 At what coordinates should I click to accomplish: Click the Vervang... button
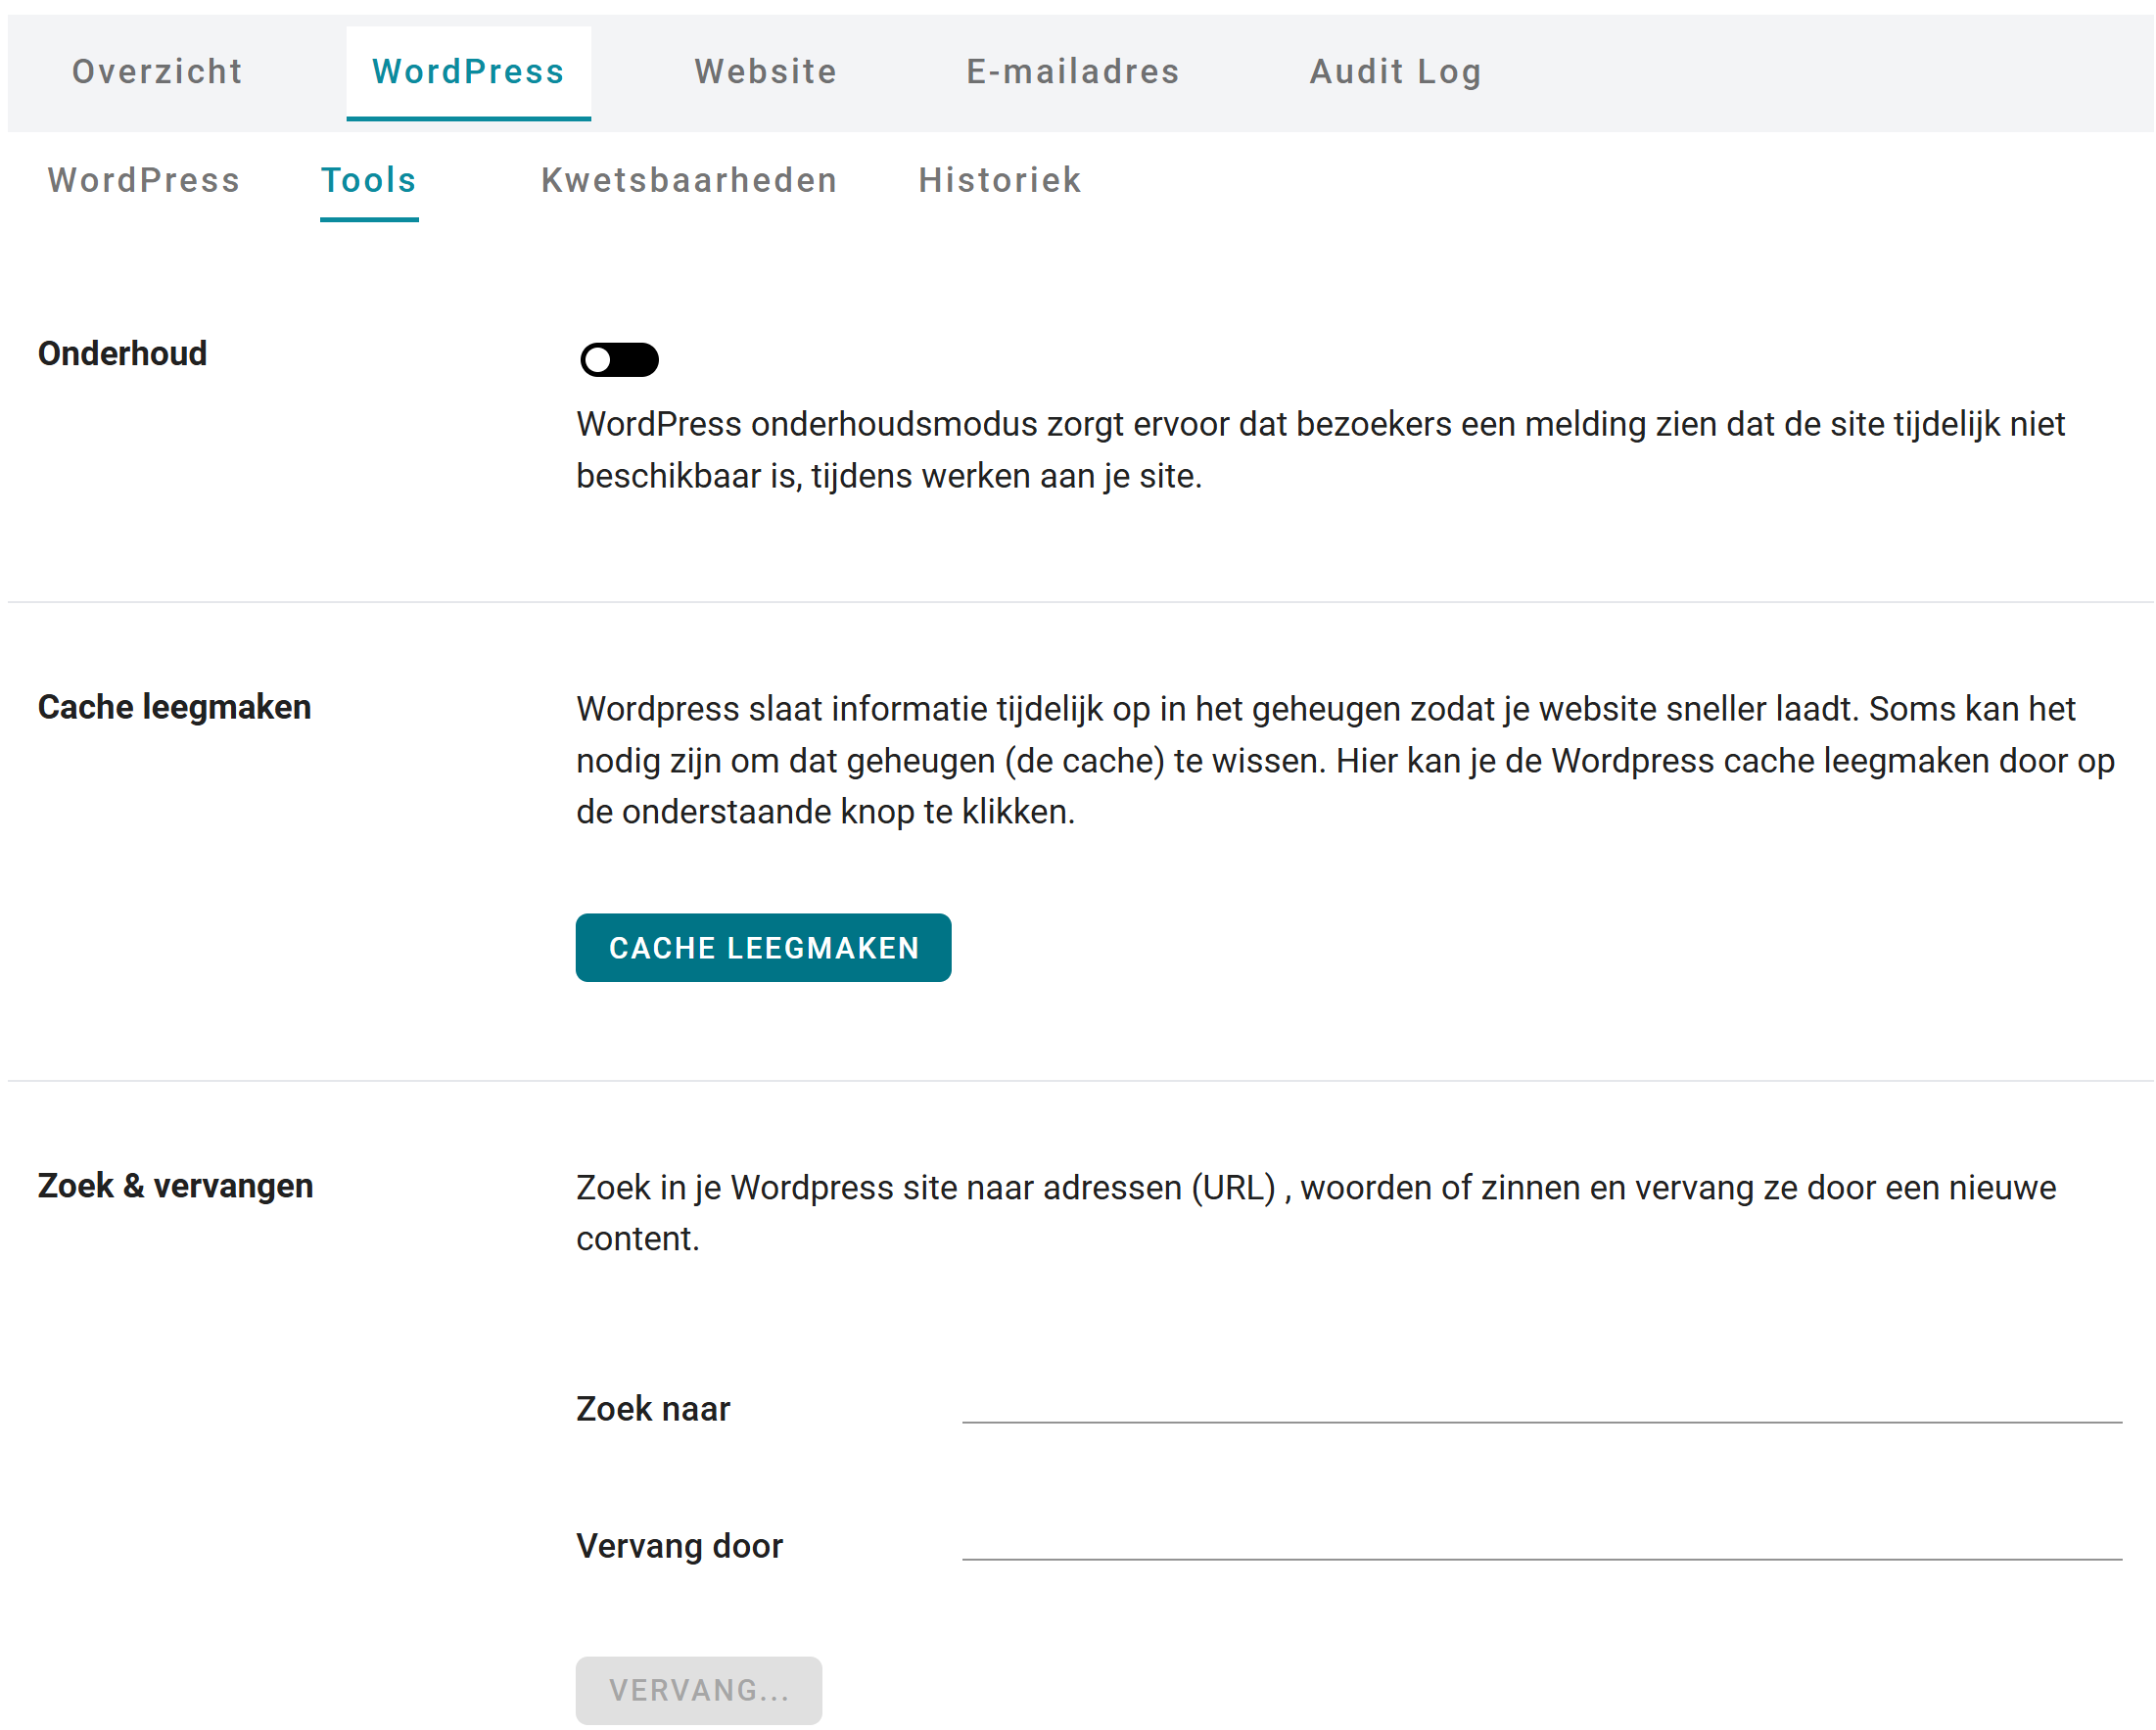coord(699,1690)
